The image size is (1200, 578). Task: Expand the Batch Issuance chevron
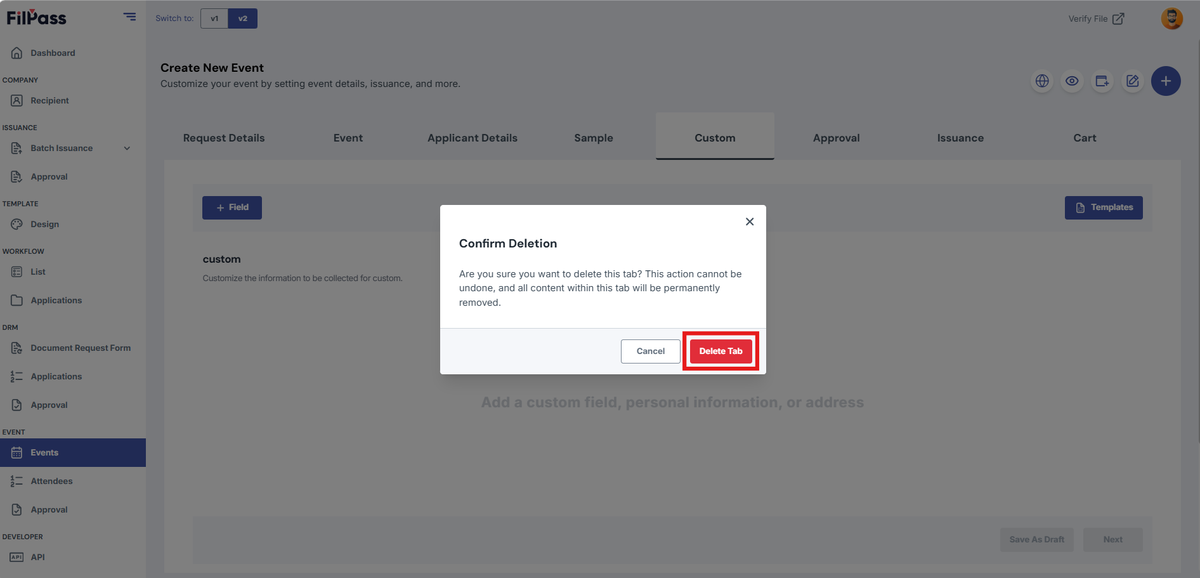[126, 148]
